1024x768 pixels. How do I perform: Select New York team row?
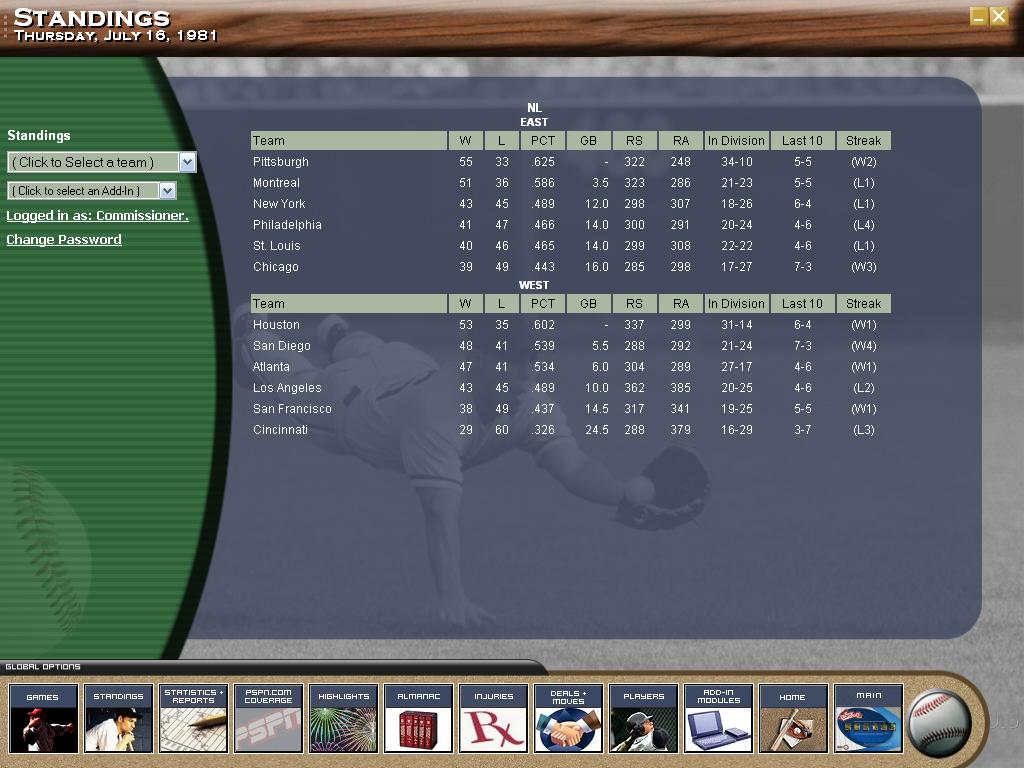[571, 204]
